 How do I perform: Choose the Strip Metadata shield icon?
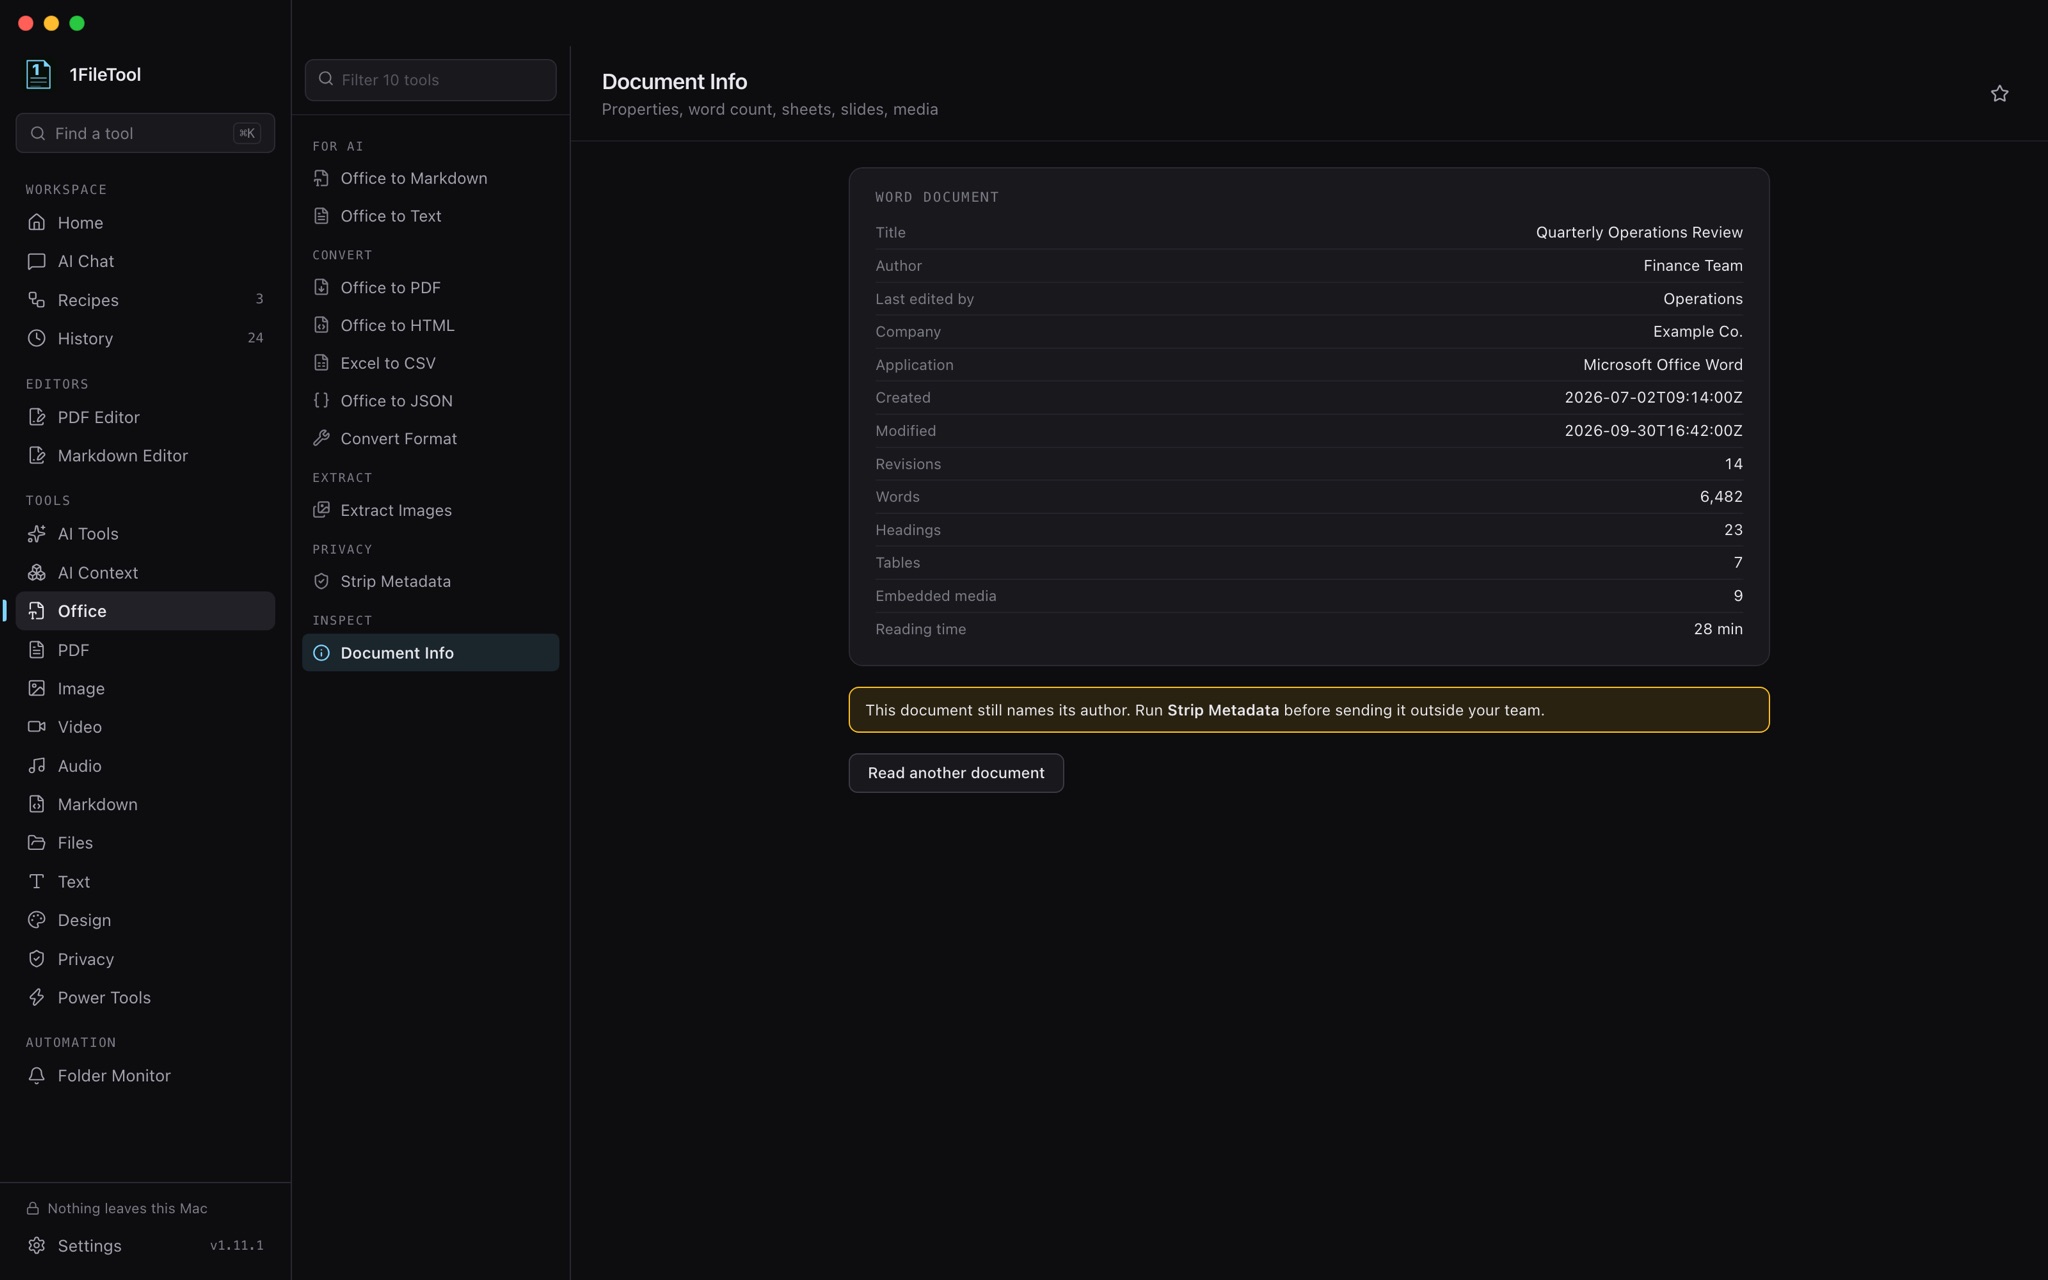(x=321, y=581)
